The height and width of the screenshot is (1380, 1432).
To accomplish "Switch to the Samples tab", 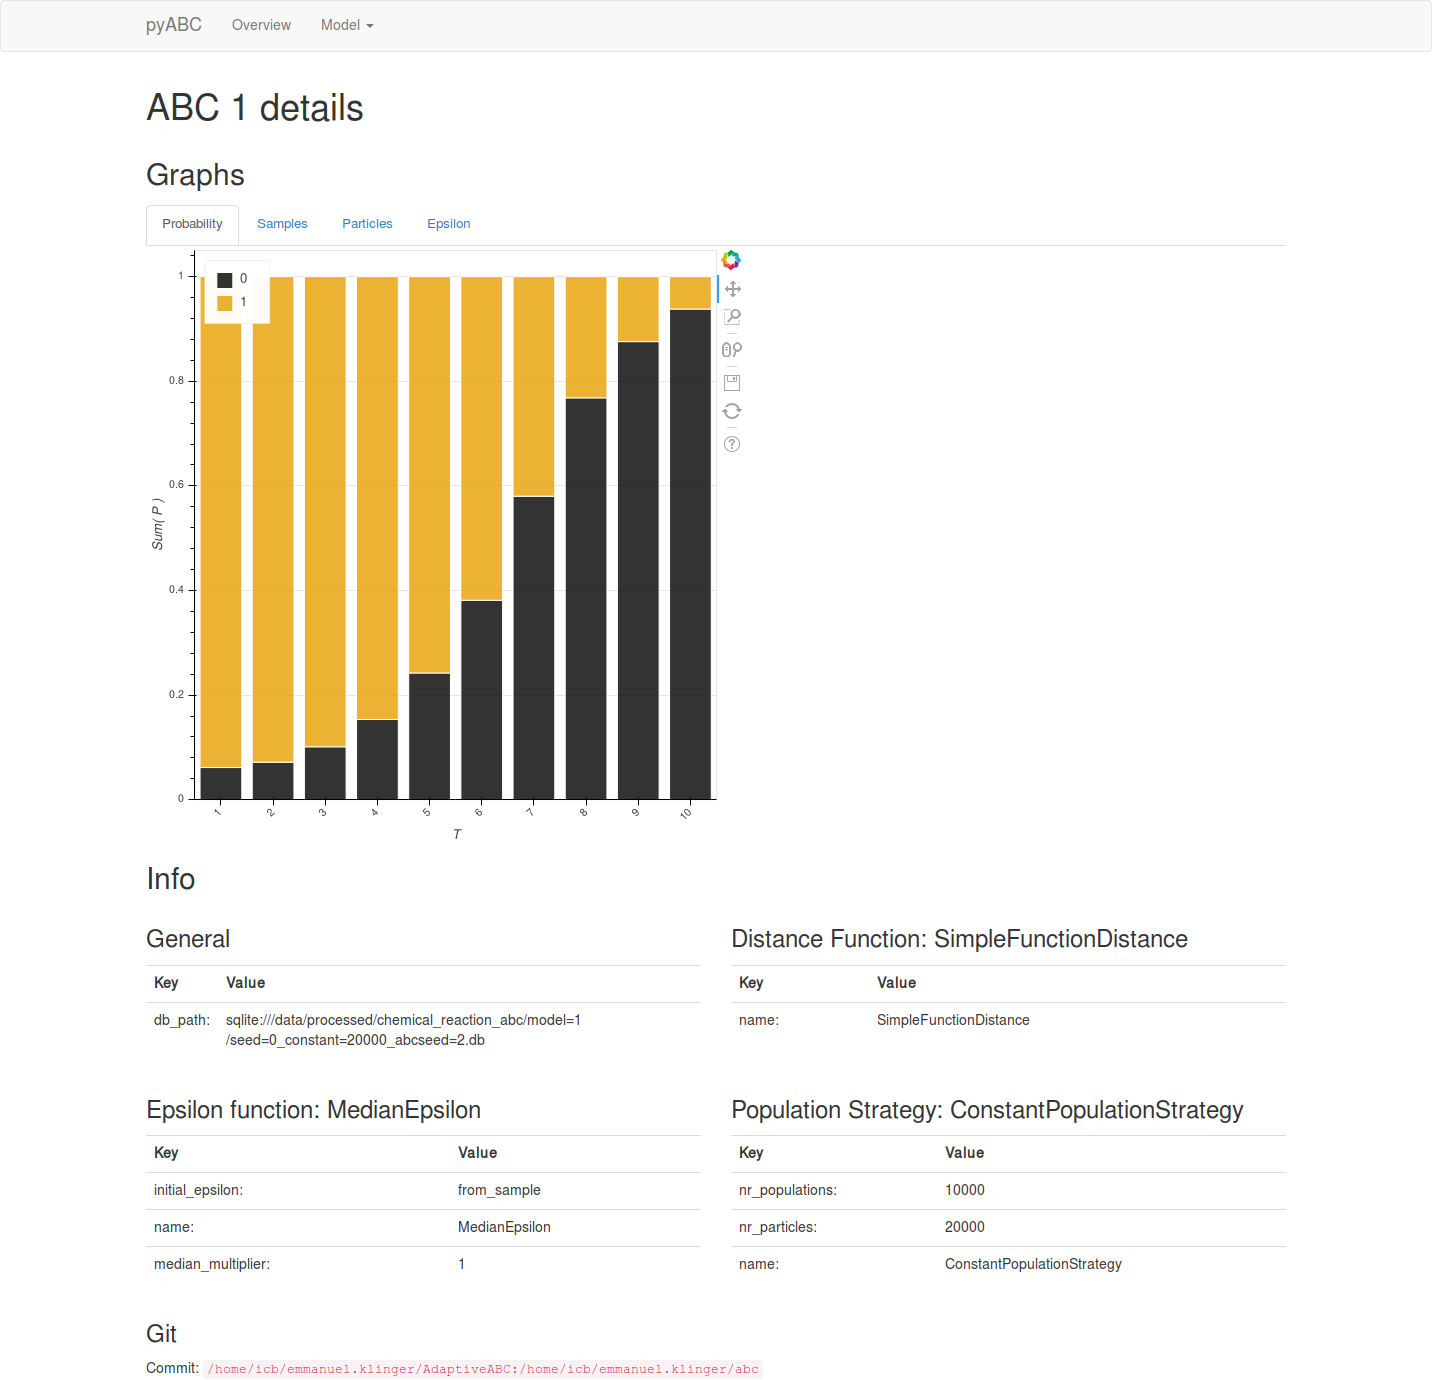I will [282, 224].
